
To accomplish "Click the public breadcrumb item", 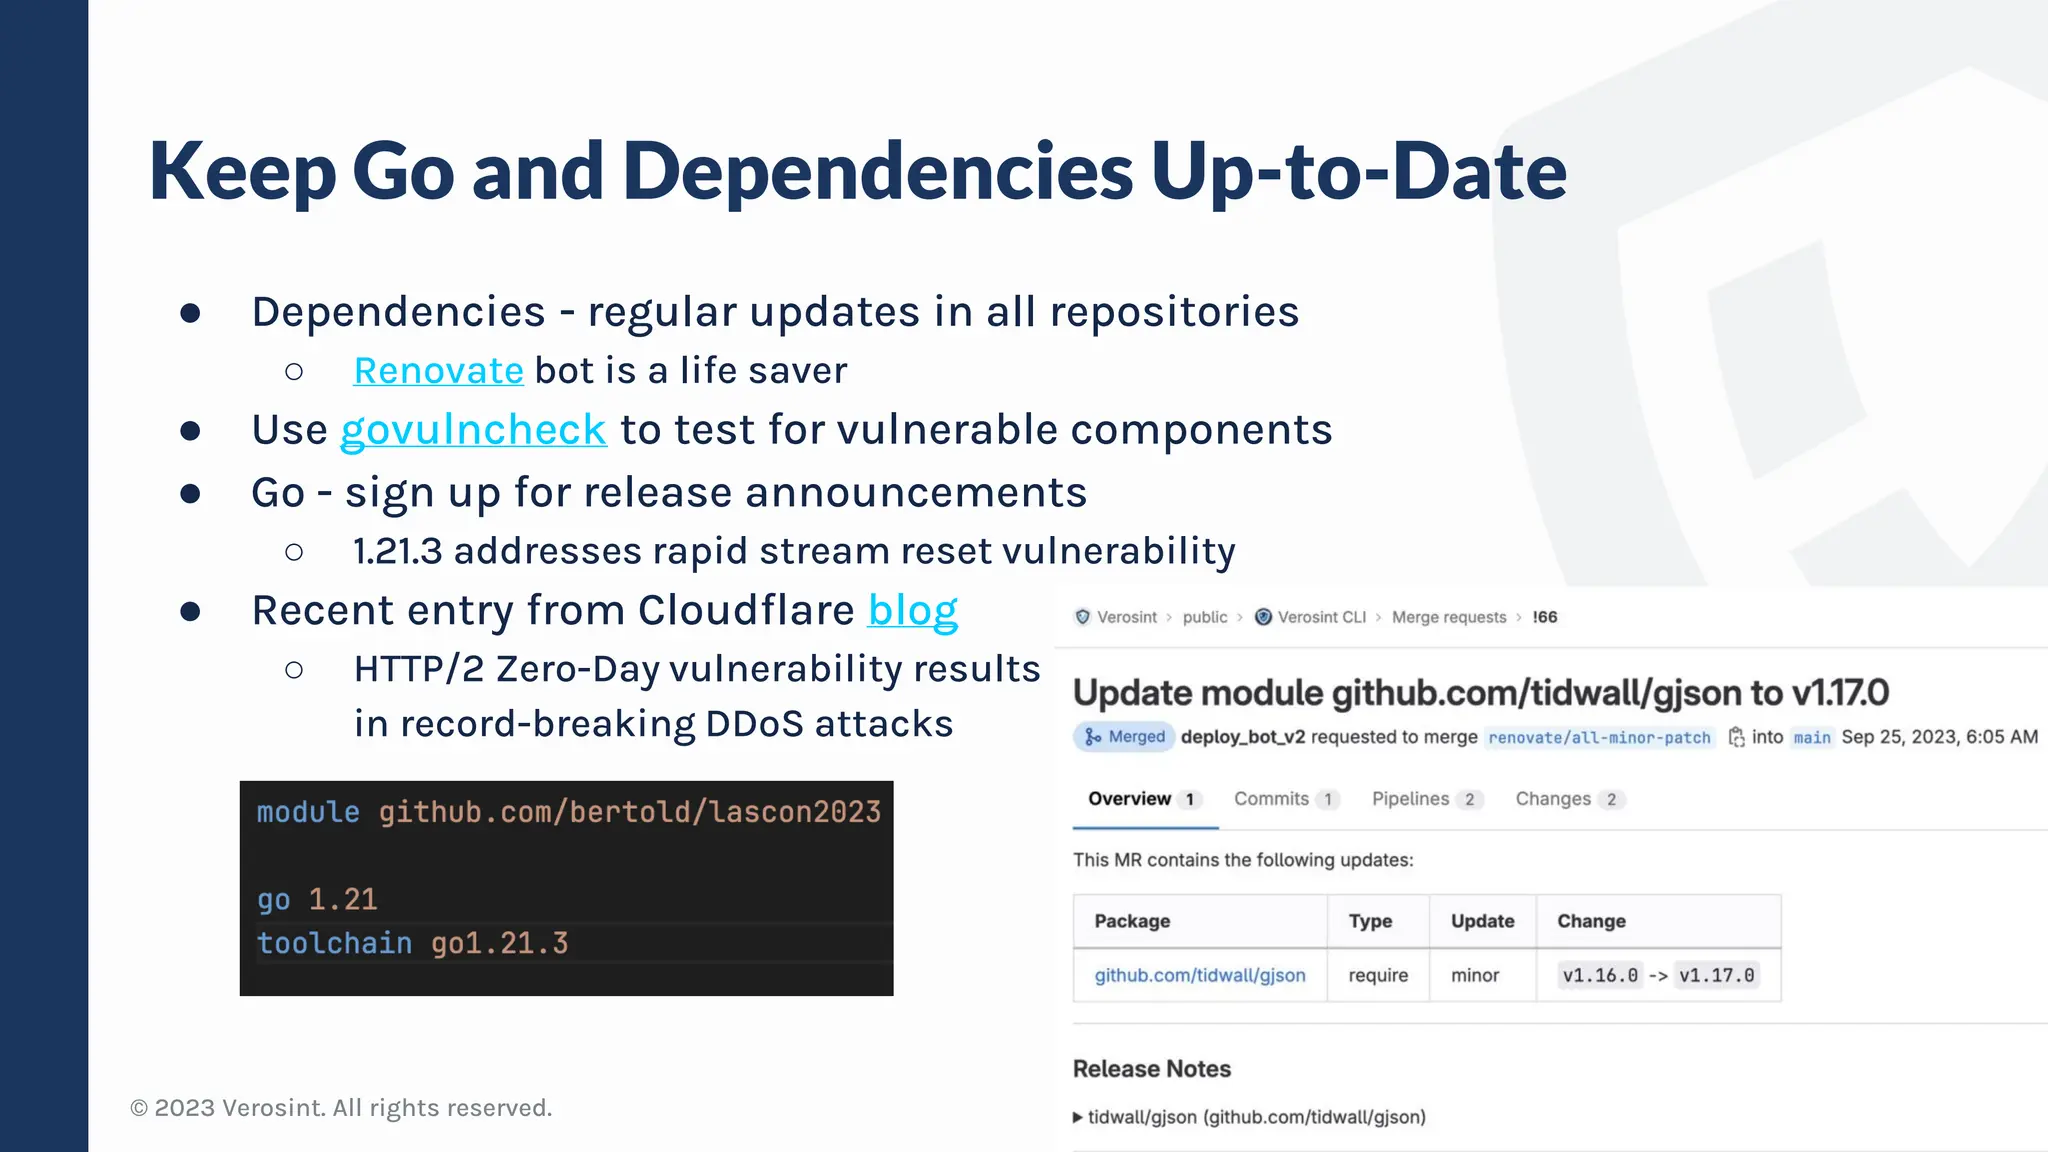I will (1204, 617).
